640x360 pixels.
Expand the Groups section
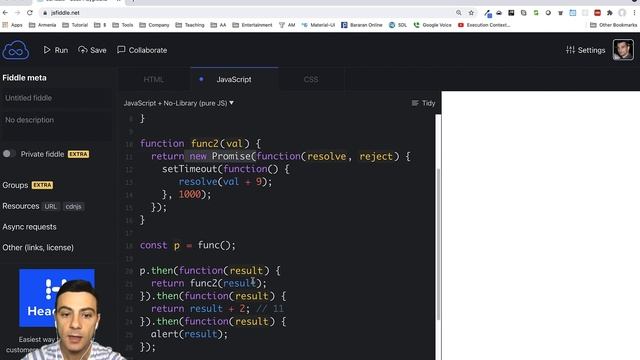click(x=15, y=185)
